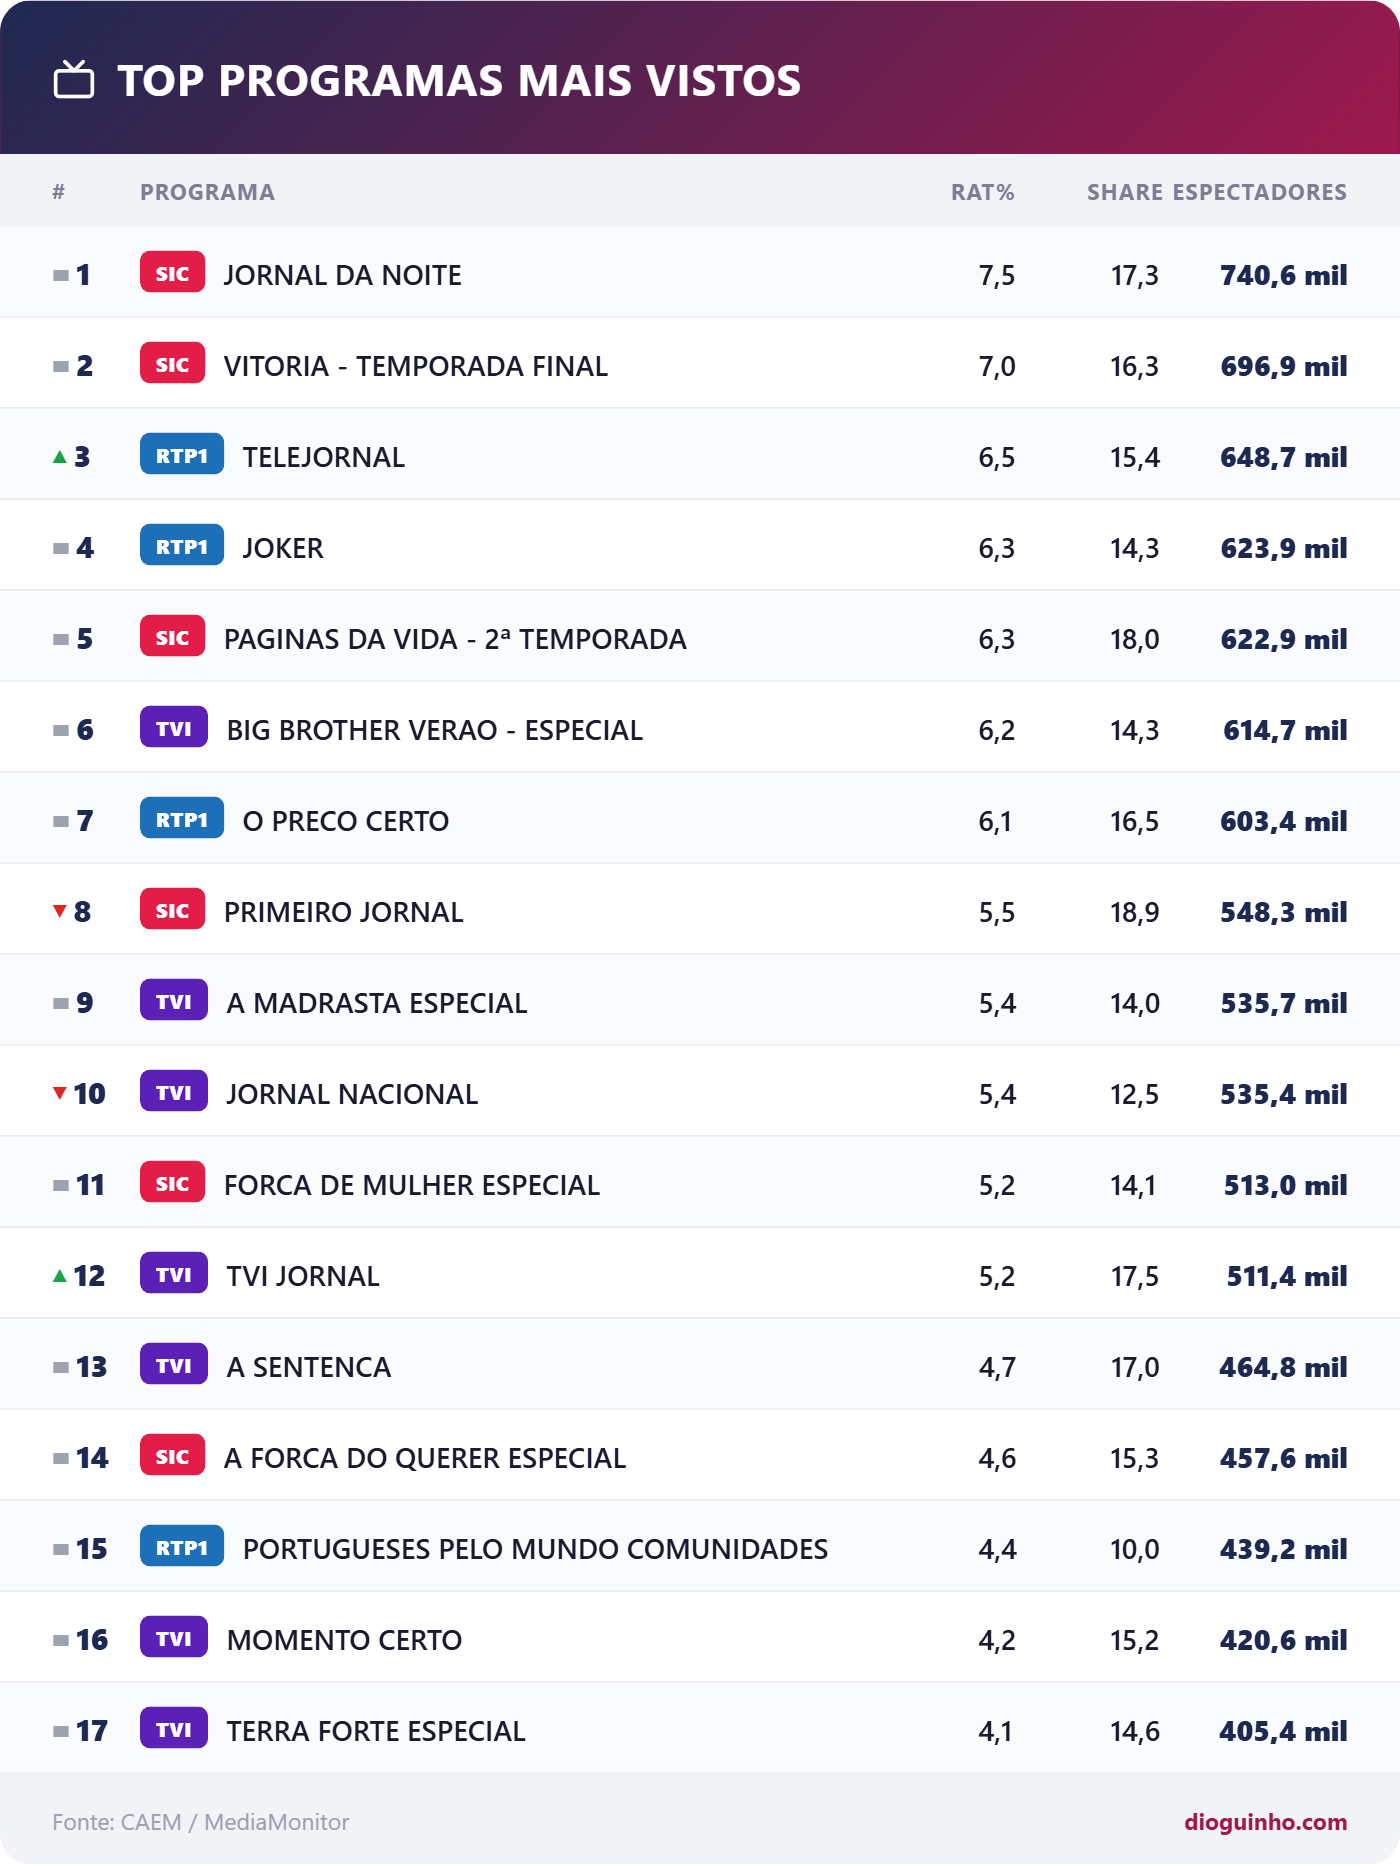The height and width of the screenshot is (1866, 1400).
Task: Click the RTP1 badge next to Telejornal
Action: (182, 455)
